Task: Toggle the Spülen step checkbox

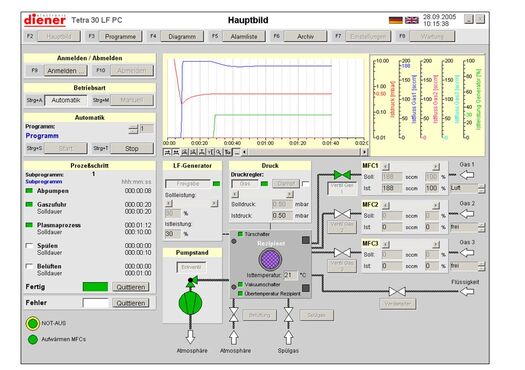Action: [x=29, y=246]
